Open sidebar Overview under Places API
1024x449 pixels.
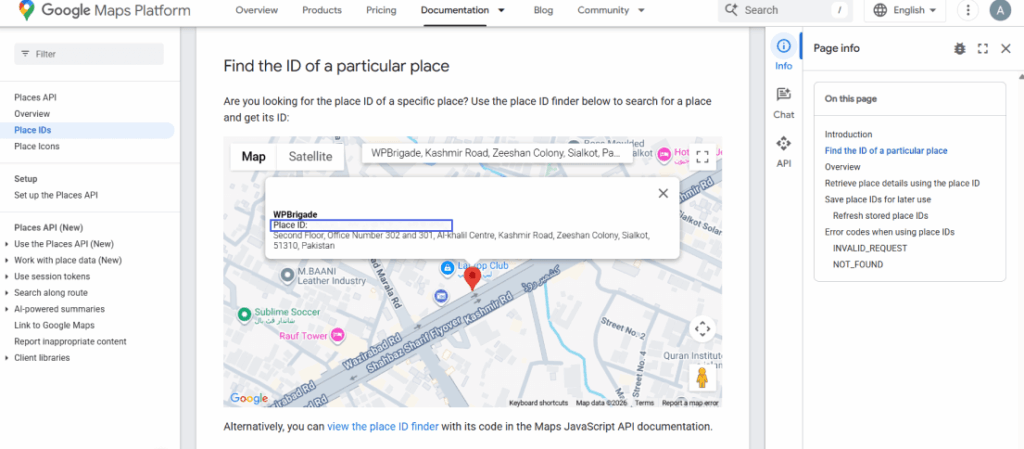point(32,114)
